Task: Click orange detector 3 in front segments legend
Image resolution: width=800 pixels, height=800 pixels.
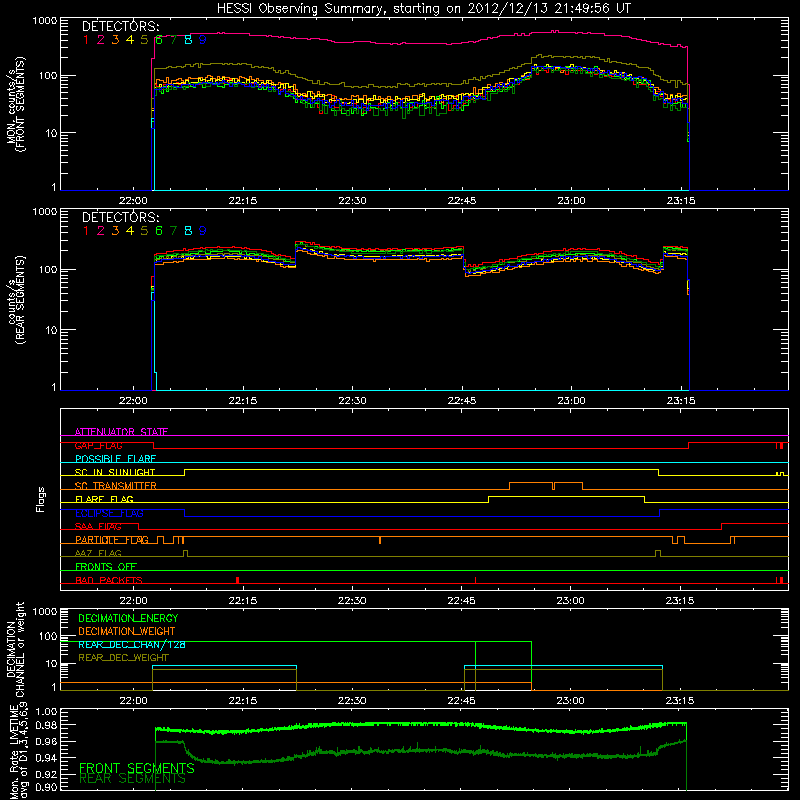Action: pyautogui.click(x=115, y=40)
